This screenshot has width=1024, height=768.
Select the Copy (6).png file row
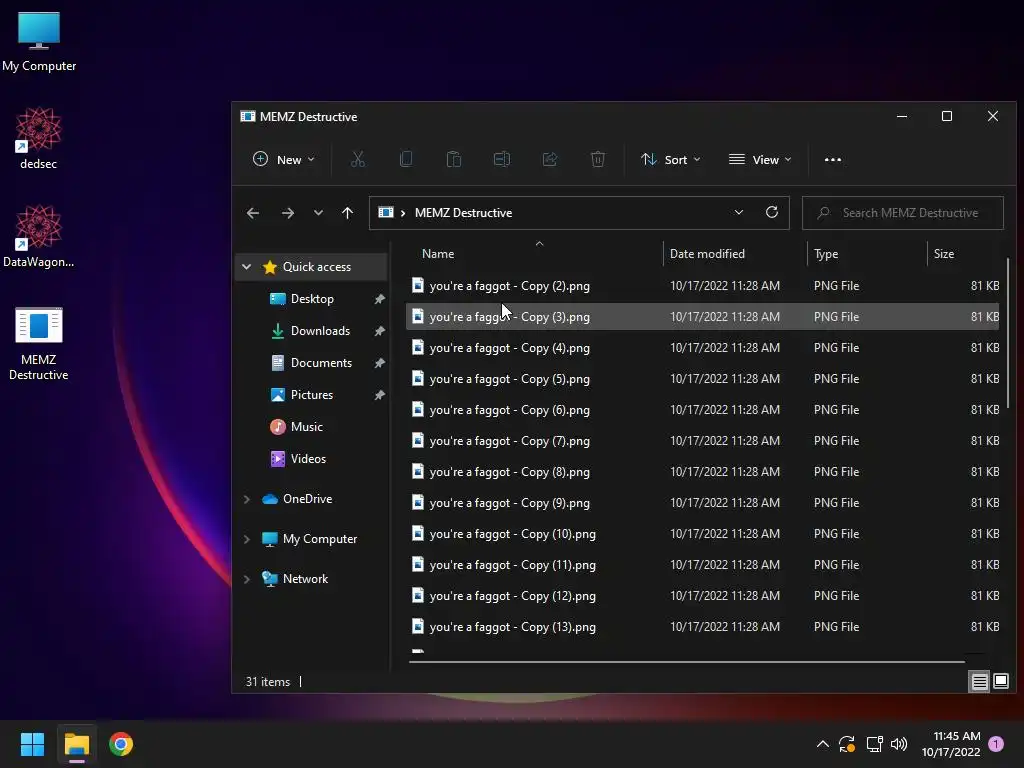[703, 409]
